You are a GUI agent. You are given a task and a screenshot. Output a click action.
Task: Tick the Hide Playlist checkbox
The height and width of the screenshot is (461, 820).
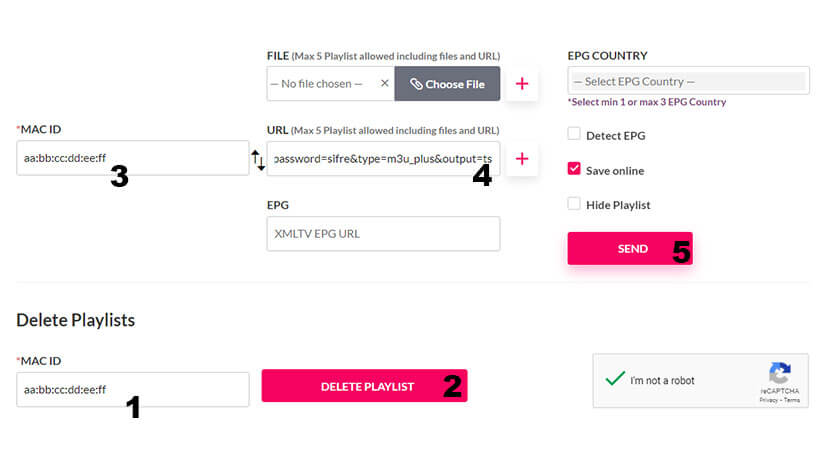574,204
